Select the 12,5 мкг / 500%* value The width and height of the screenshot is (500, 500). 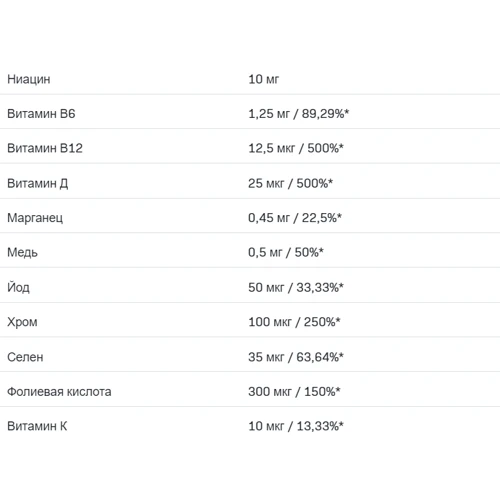[296, 148]
